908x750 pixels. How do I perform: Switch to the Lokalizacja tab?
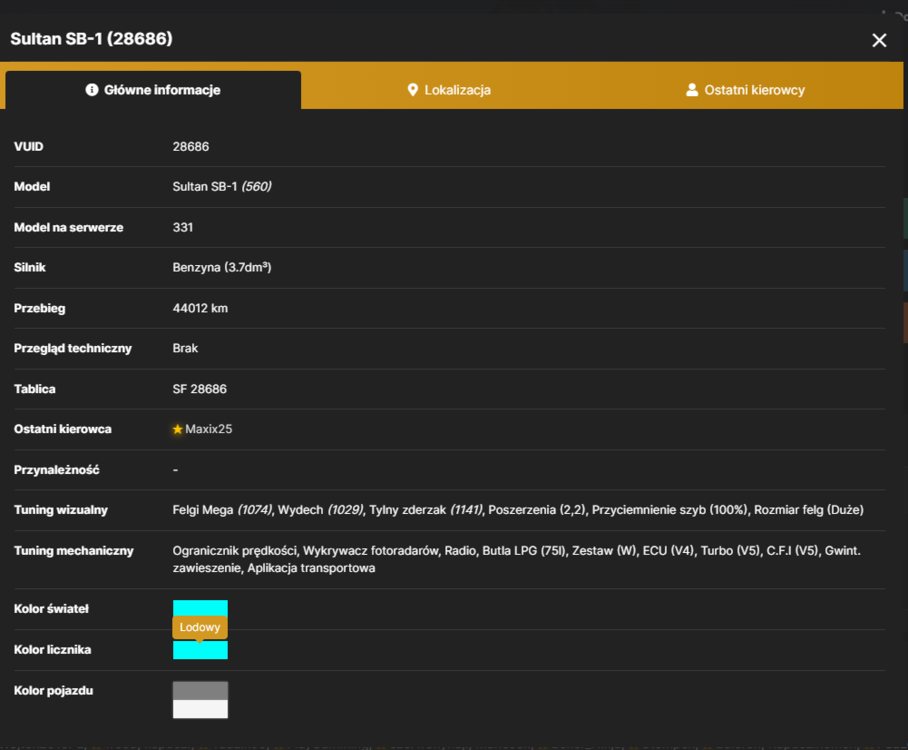449,90
